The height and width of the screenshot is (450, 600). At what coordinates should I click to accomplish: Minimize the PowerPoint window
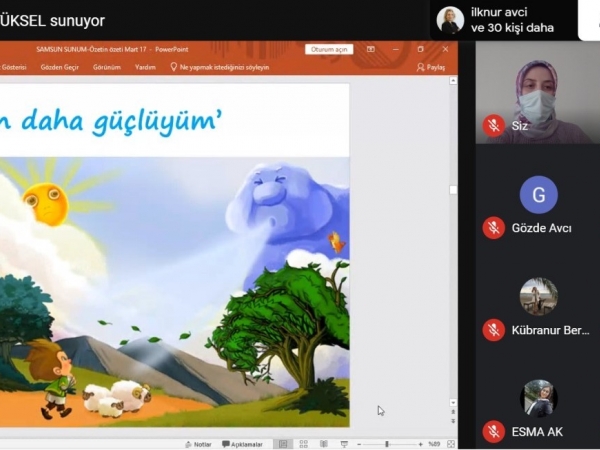(x=396, y=49)
